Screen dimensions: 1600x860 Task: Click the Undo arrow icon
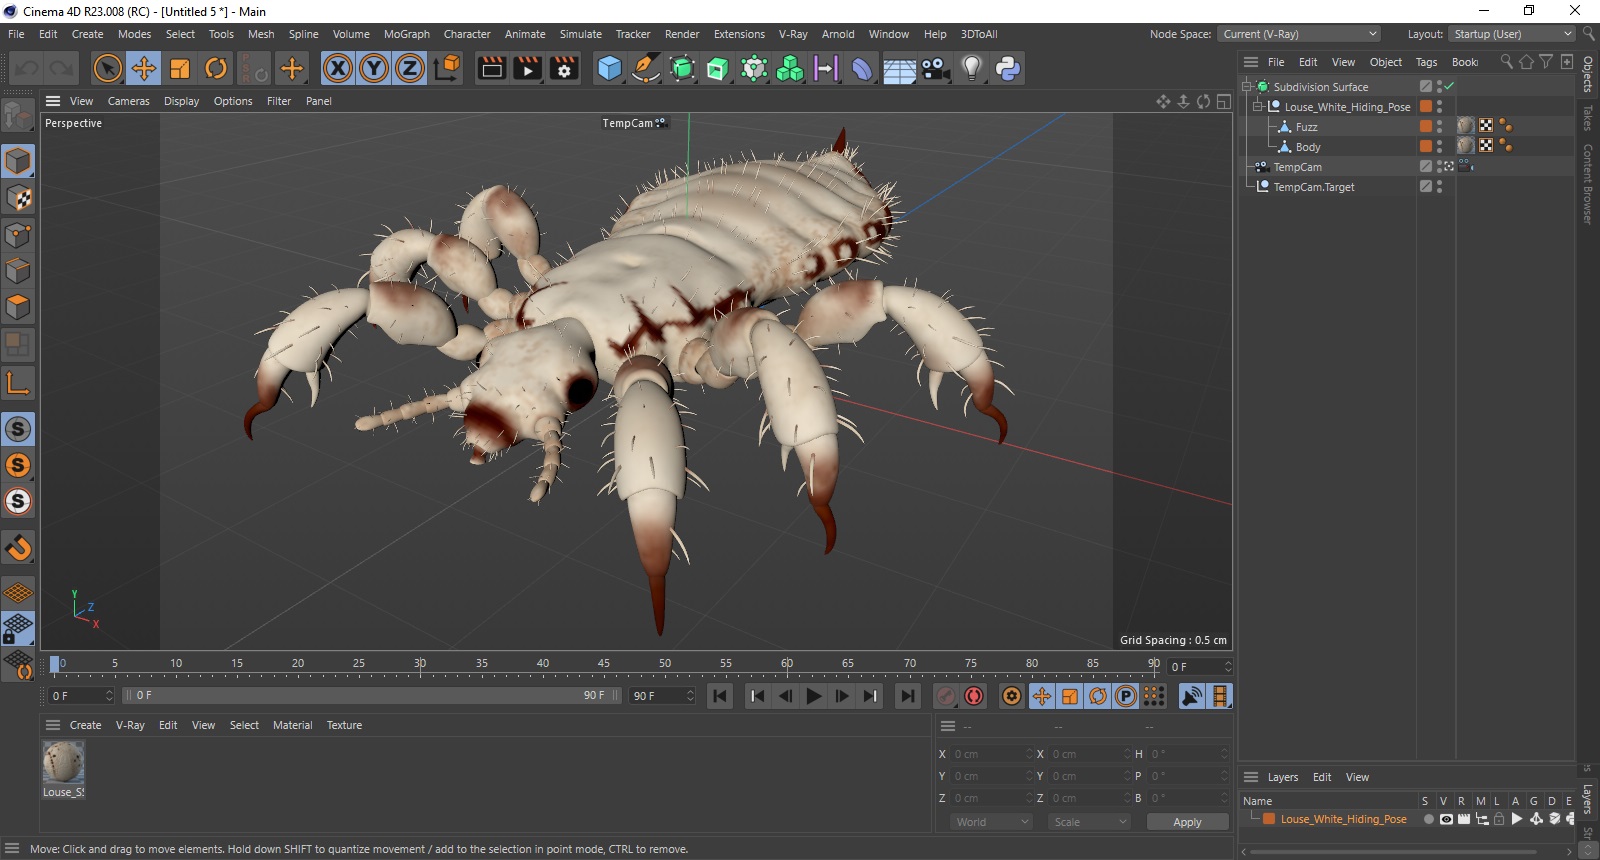pos(27,68)
